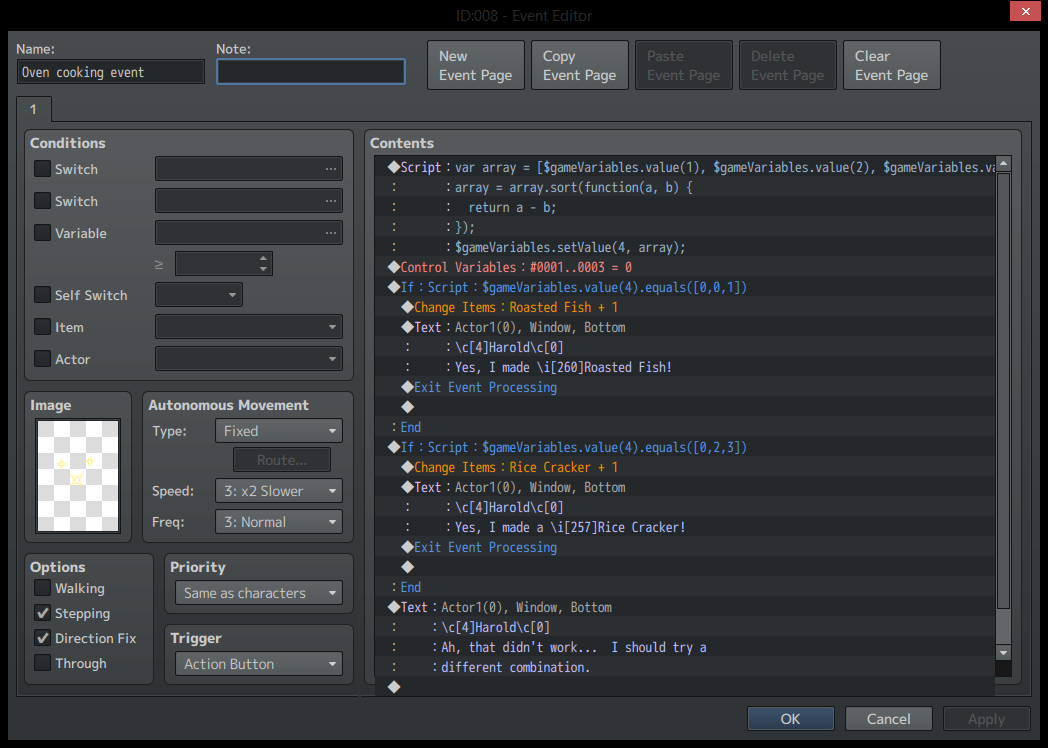Close the Event Editor window
This screenshot has width=1048, height=748.
point(1025,11)
